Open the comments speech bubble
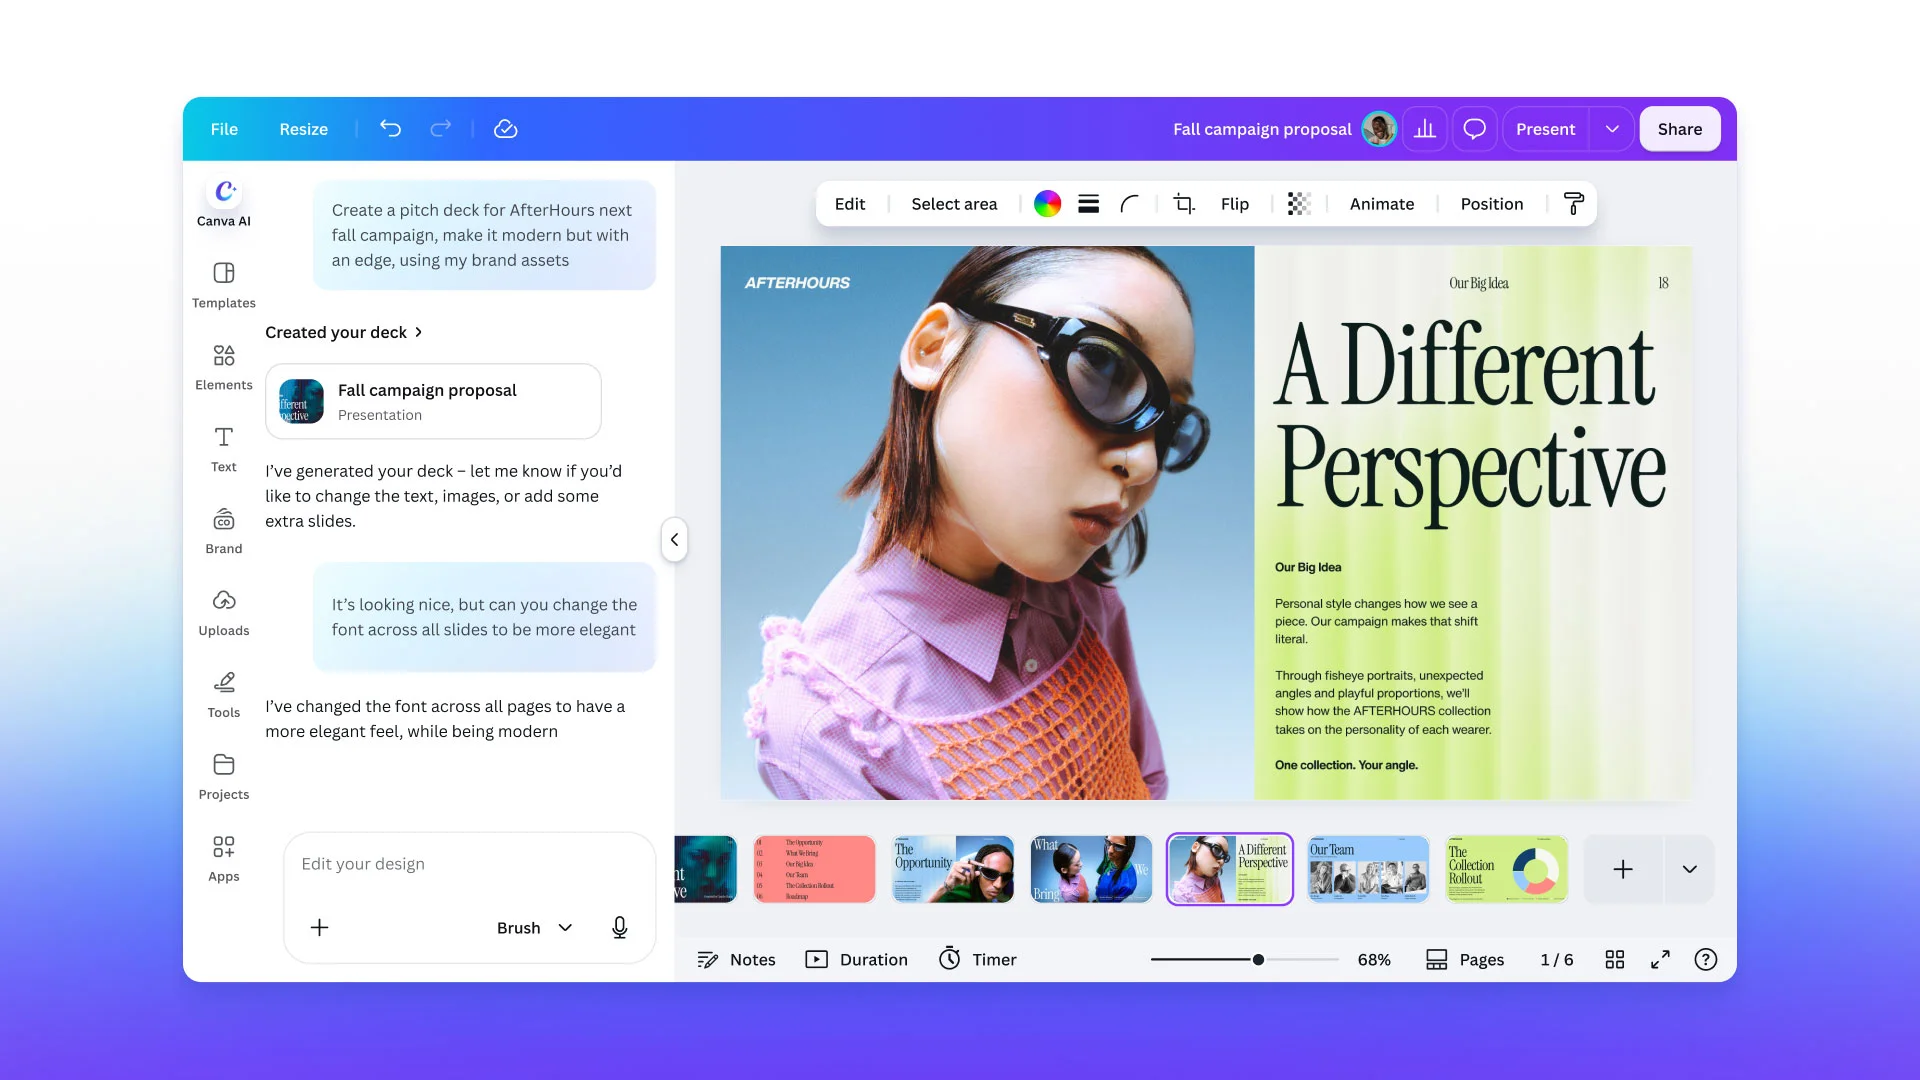This screenshot has height=1080, width=1920. [1474, 129]
